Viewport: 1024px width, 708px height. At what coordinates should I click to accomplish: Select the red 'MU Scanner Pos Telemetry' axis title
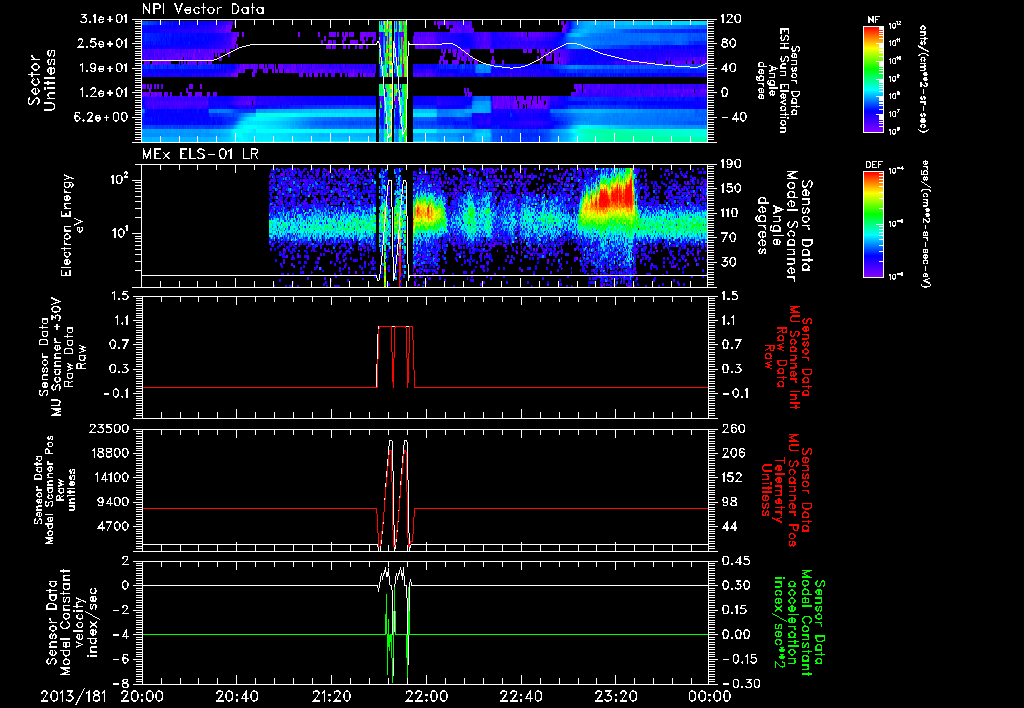click(x=786, y=490)
